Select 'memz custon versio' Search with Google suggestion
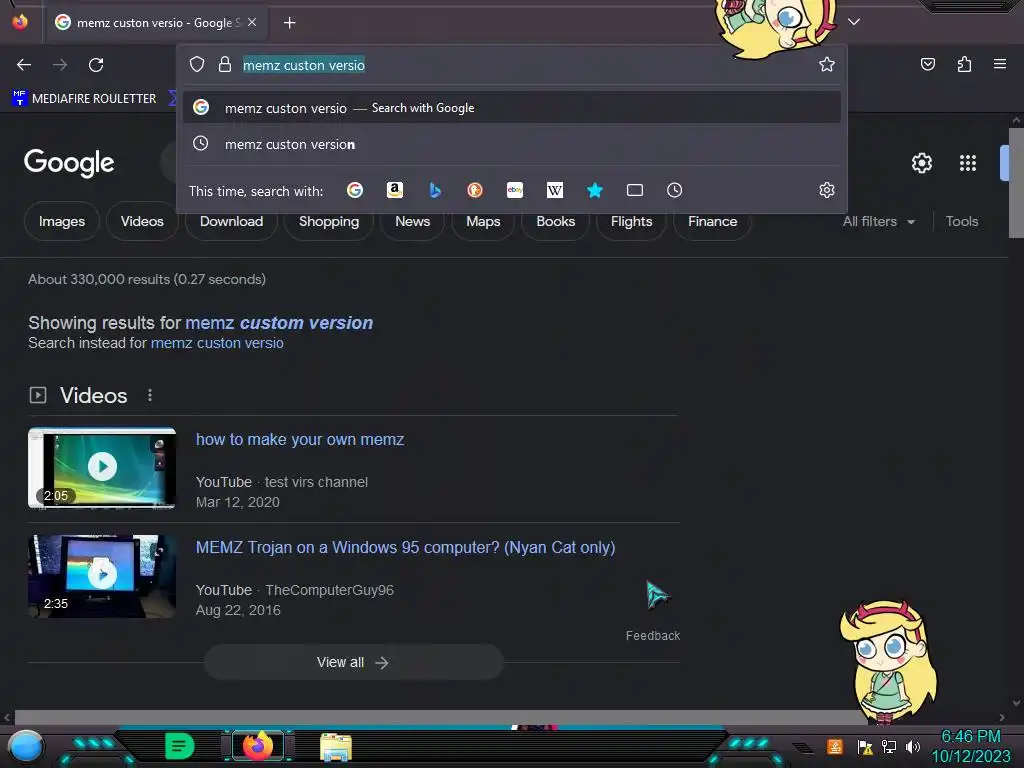This screenshot has width=1024, height=768. [512, 108]
